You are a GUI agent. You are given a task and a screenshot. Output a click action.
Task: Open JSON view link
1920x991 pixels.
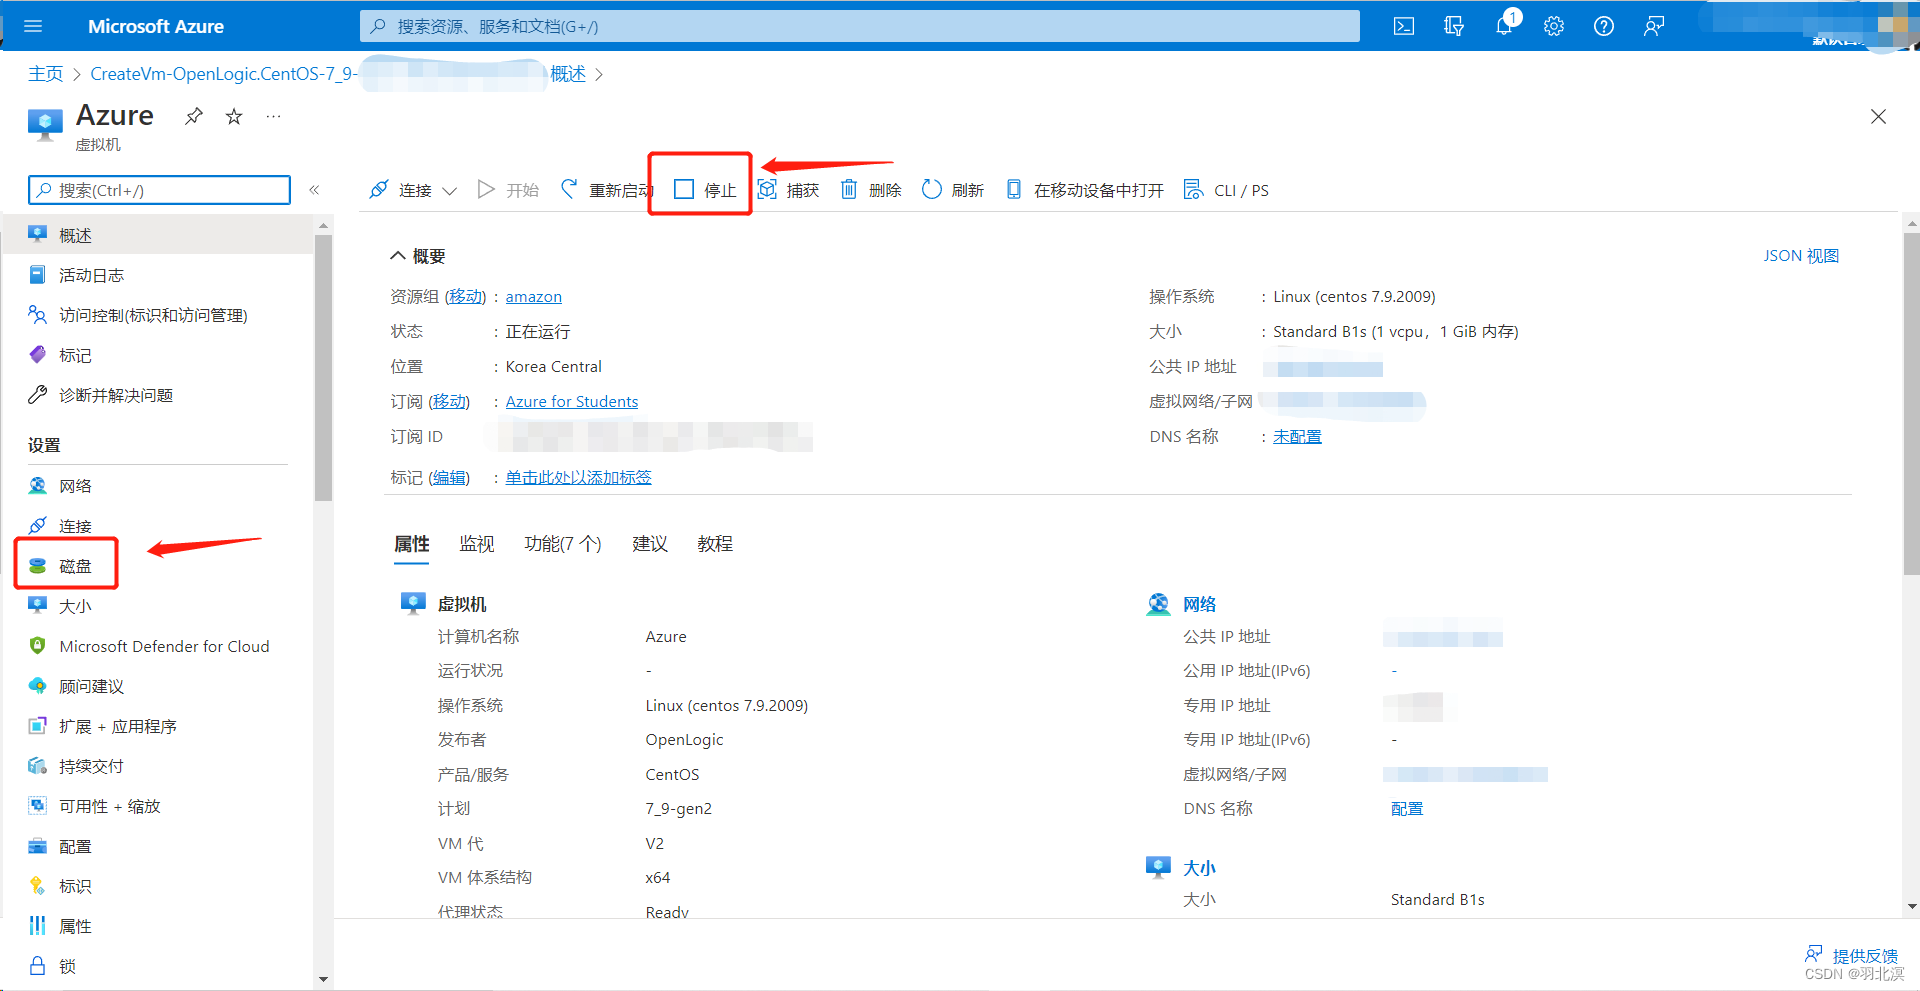click(1801, 256)
